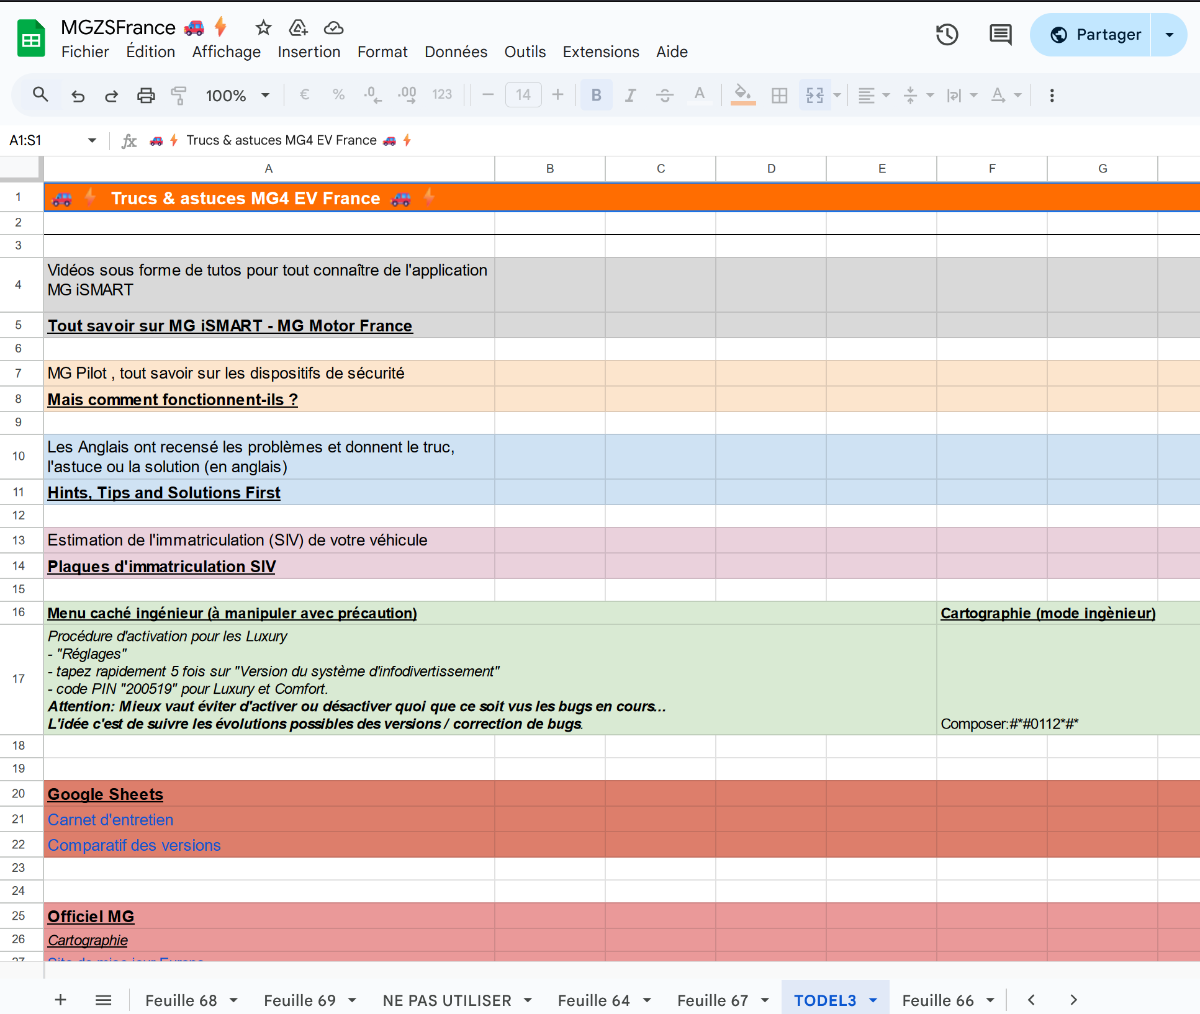This screenshot has height=1014, width=1200.
Task: Expand the 100% zoom dropdown
Action: [238, 96]
